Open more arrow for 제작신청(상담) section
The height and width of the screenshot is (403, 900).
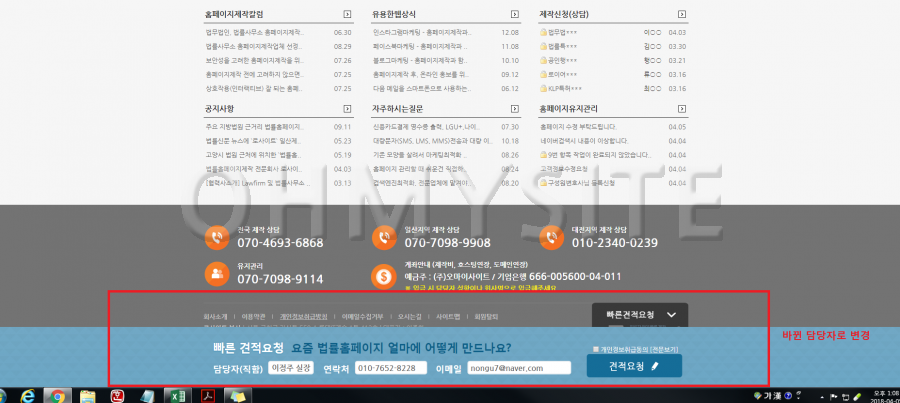click(681, 14)
